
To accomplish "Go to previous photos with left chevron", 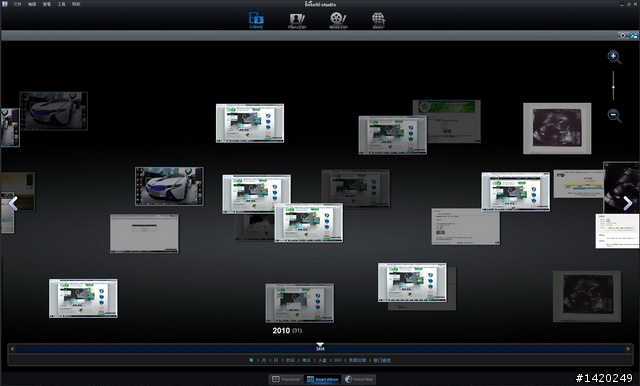I will (x=13, y=203).
